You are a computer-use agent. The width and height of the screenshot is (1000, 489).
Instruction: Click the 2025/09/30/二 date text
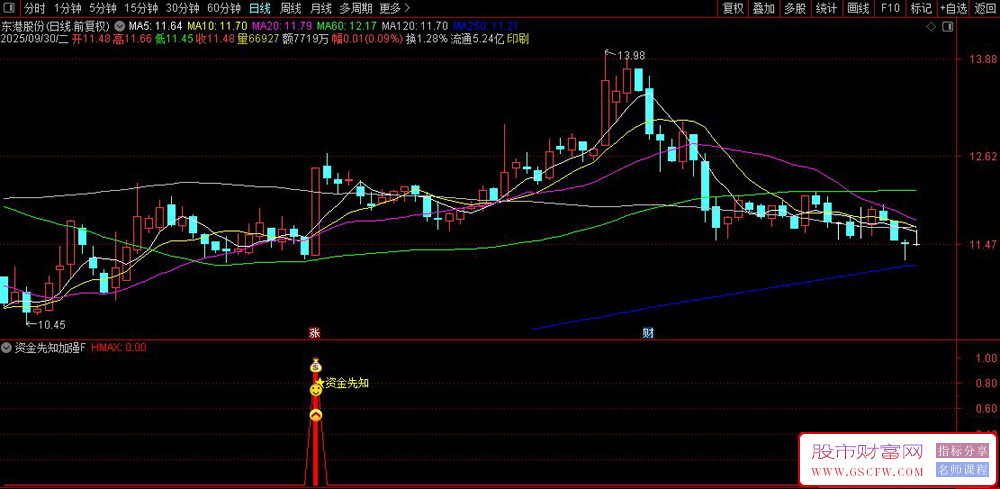(x=35, y=39)
